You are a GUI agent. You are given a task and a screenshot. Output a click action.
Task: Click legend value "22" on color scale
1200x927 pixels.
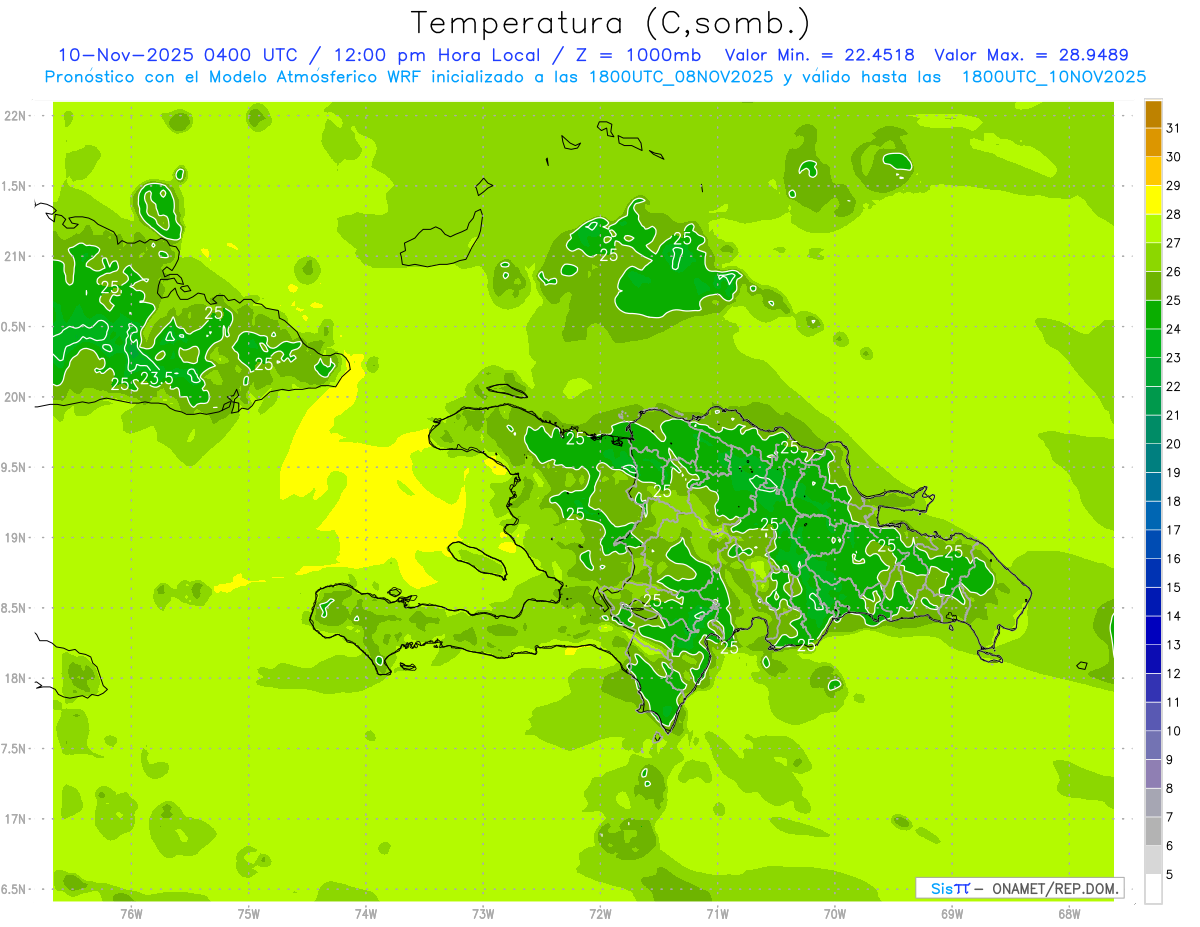point(1174,386)
